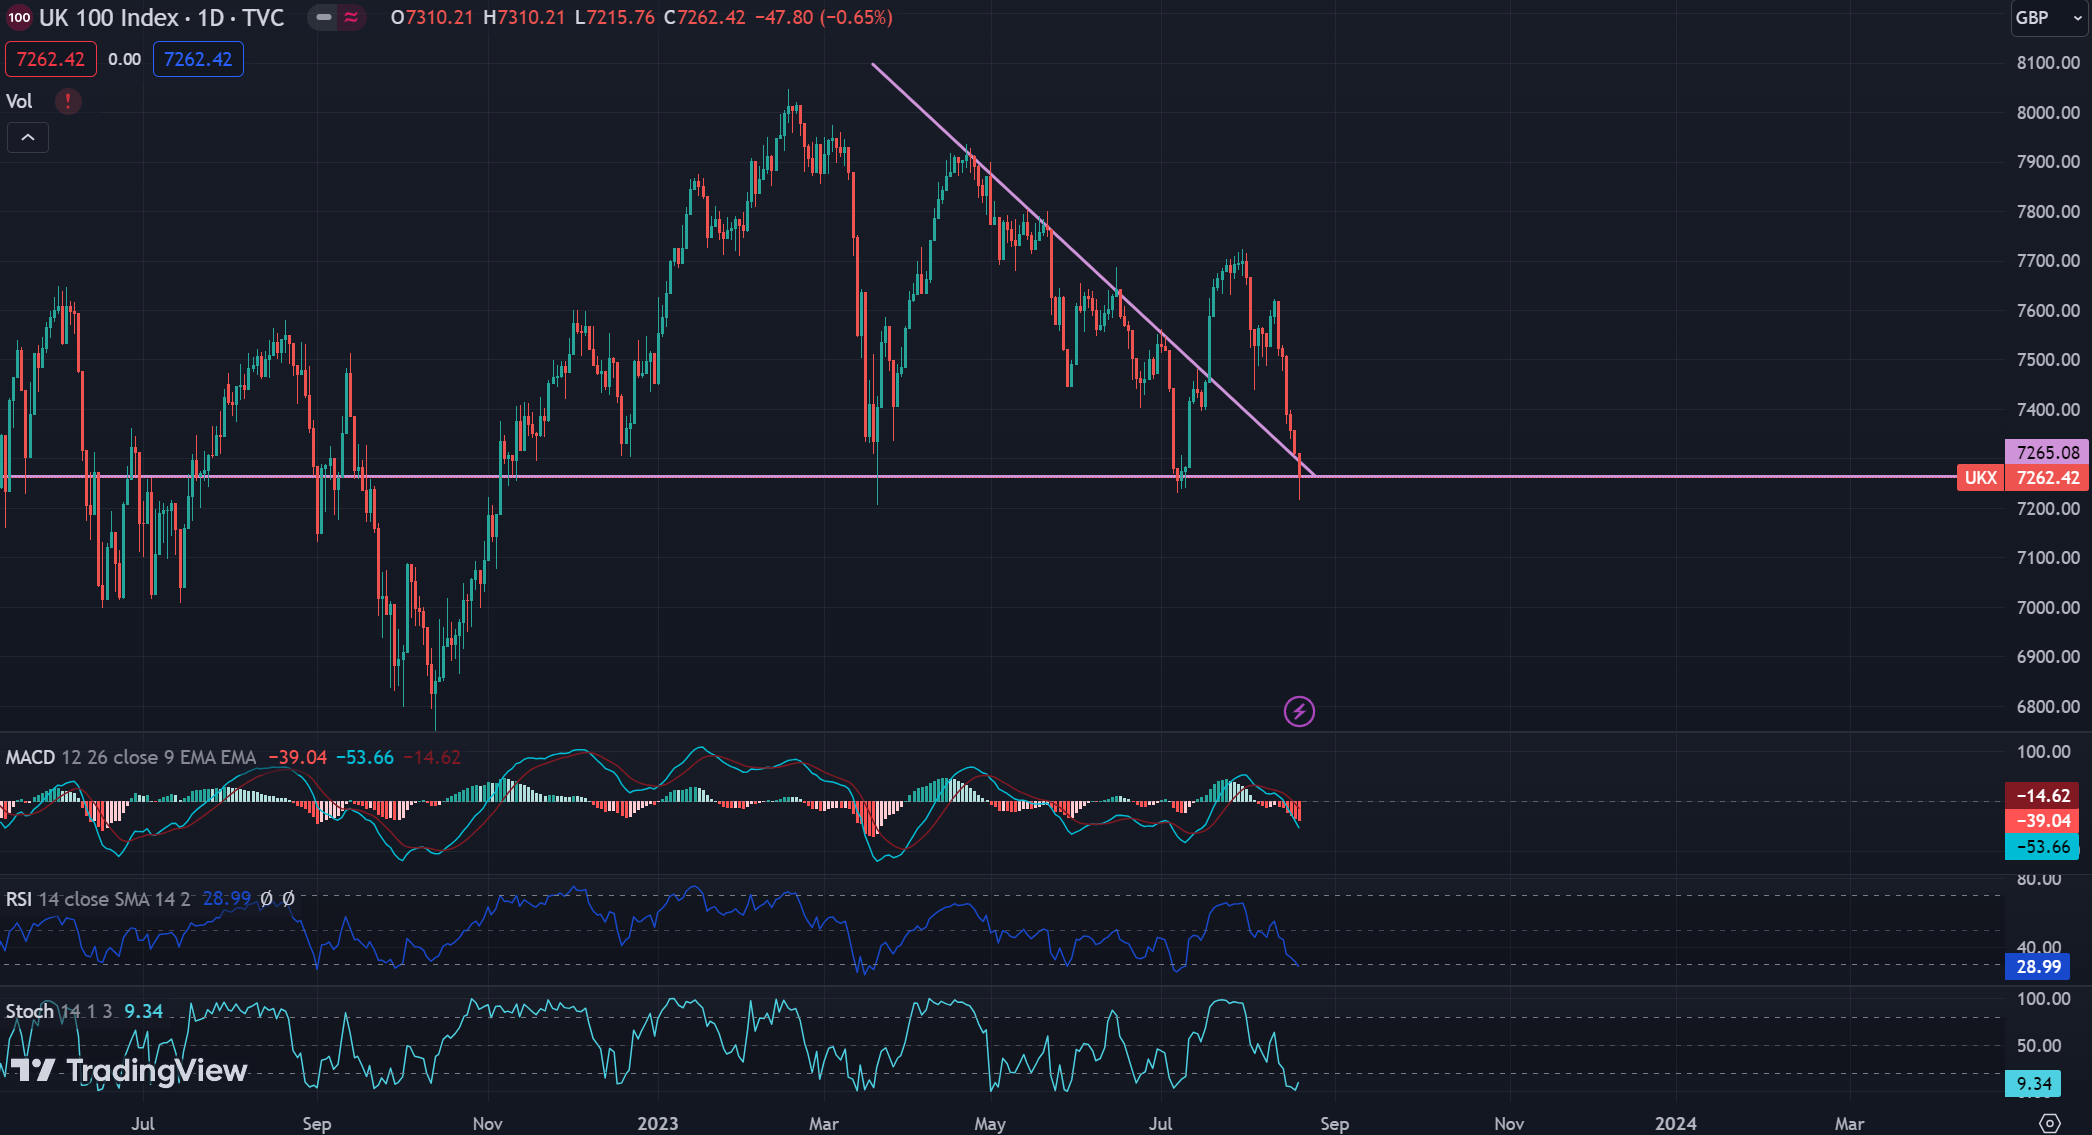Collapse the legend using the up chevron button

pyautogui.click(x=27, y=137)
